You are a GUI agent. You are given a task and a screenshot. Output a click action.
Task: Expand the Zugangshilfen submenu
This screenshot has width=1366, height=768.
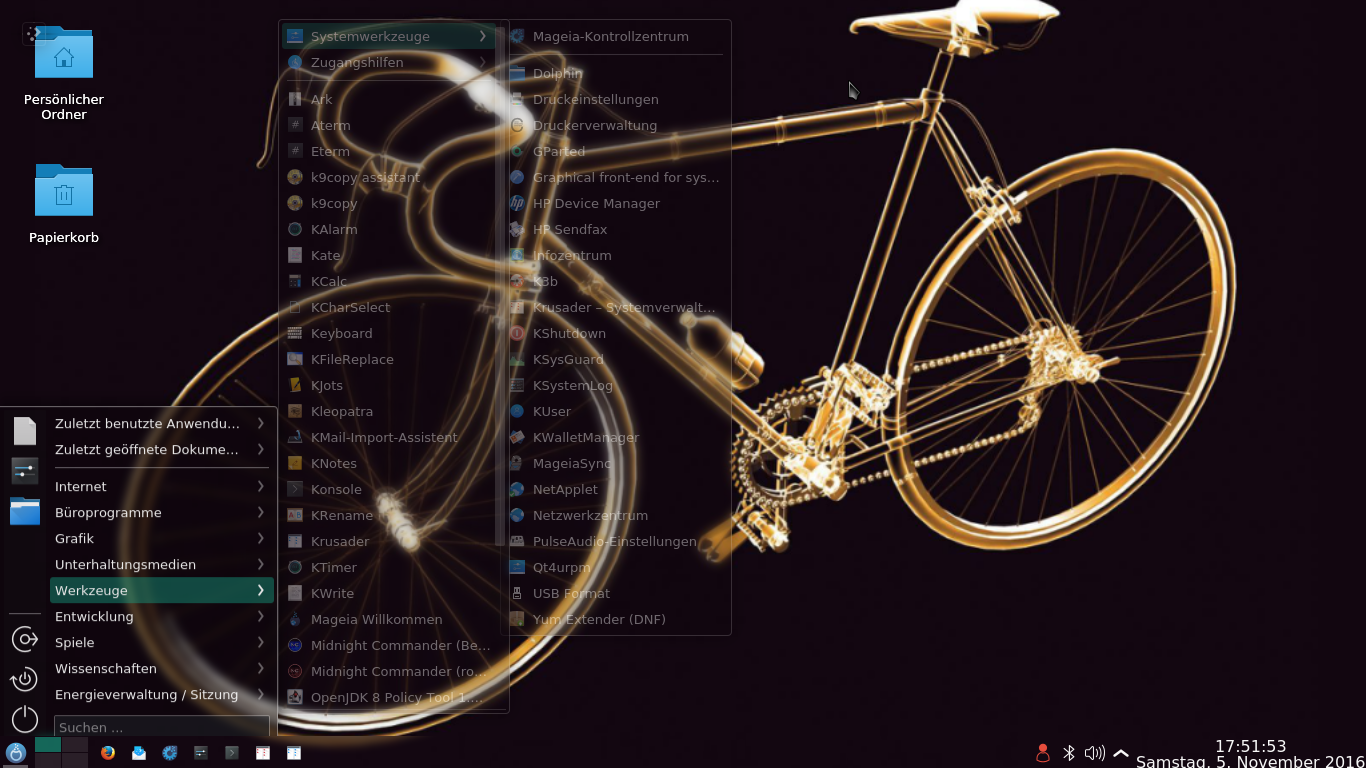389,62
